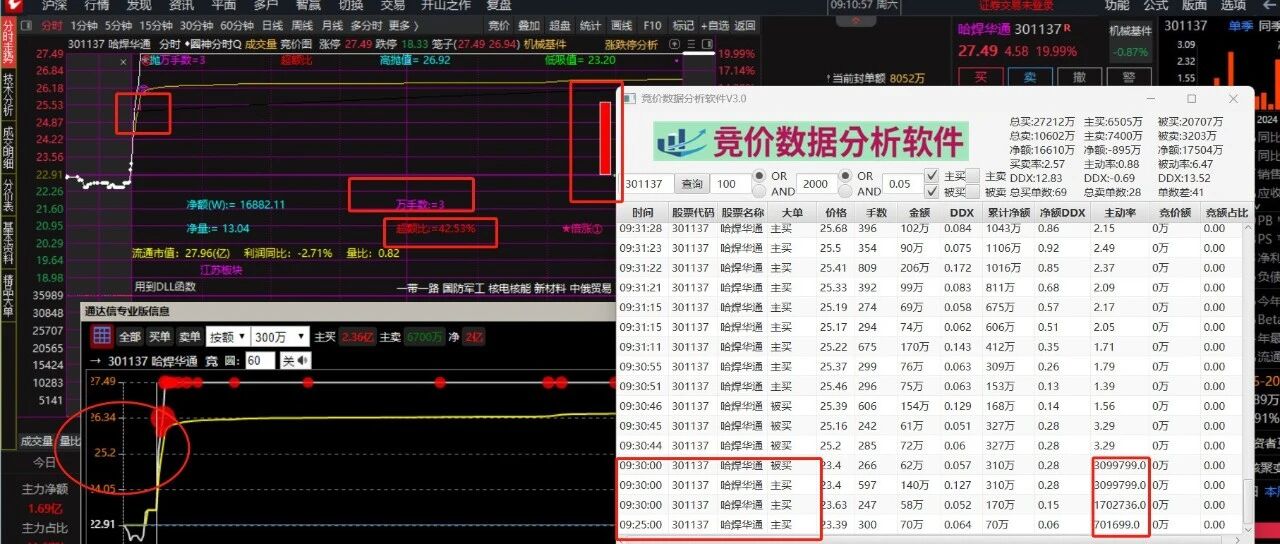1280x544 pixels.
Task: Click the 竞价 toolbar button
Action: pos(498,25)
